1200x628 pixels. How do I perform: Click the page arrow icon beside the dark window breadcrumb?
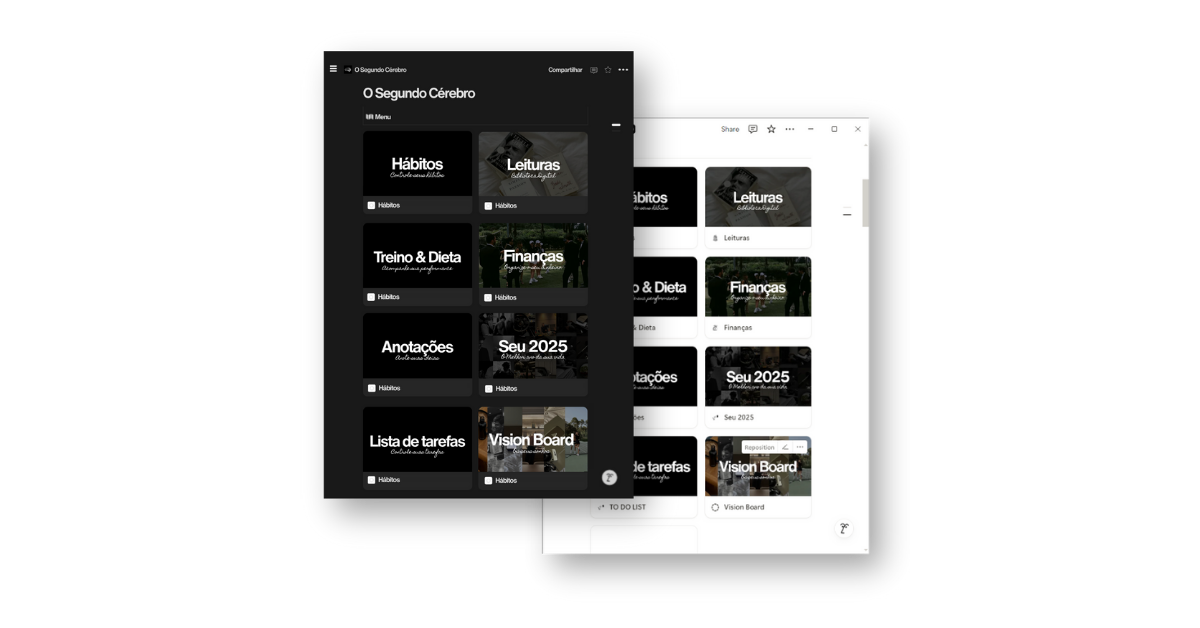[348, 70]
